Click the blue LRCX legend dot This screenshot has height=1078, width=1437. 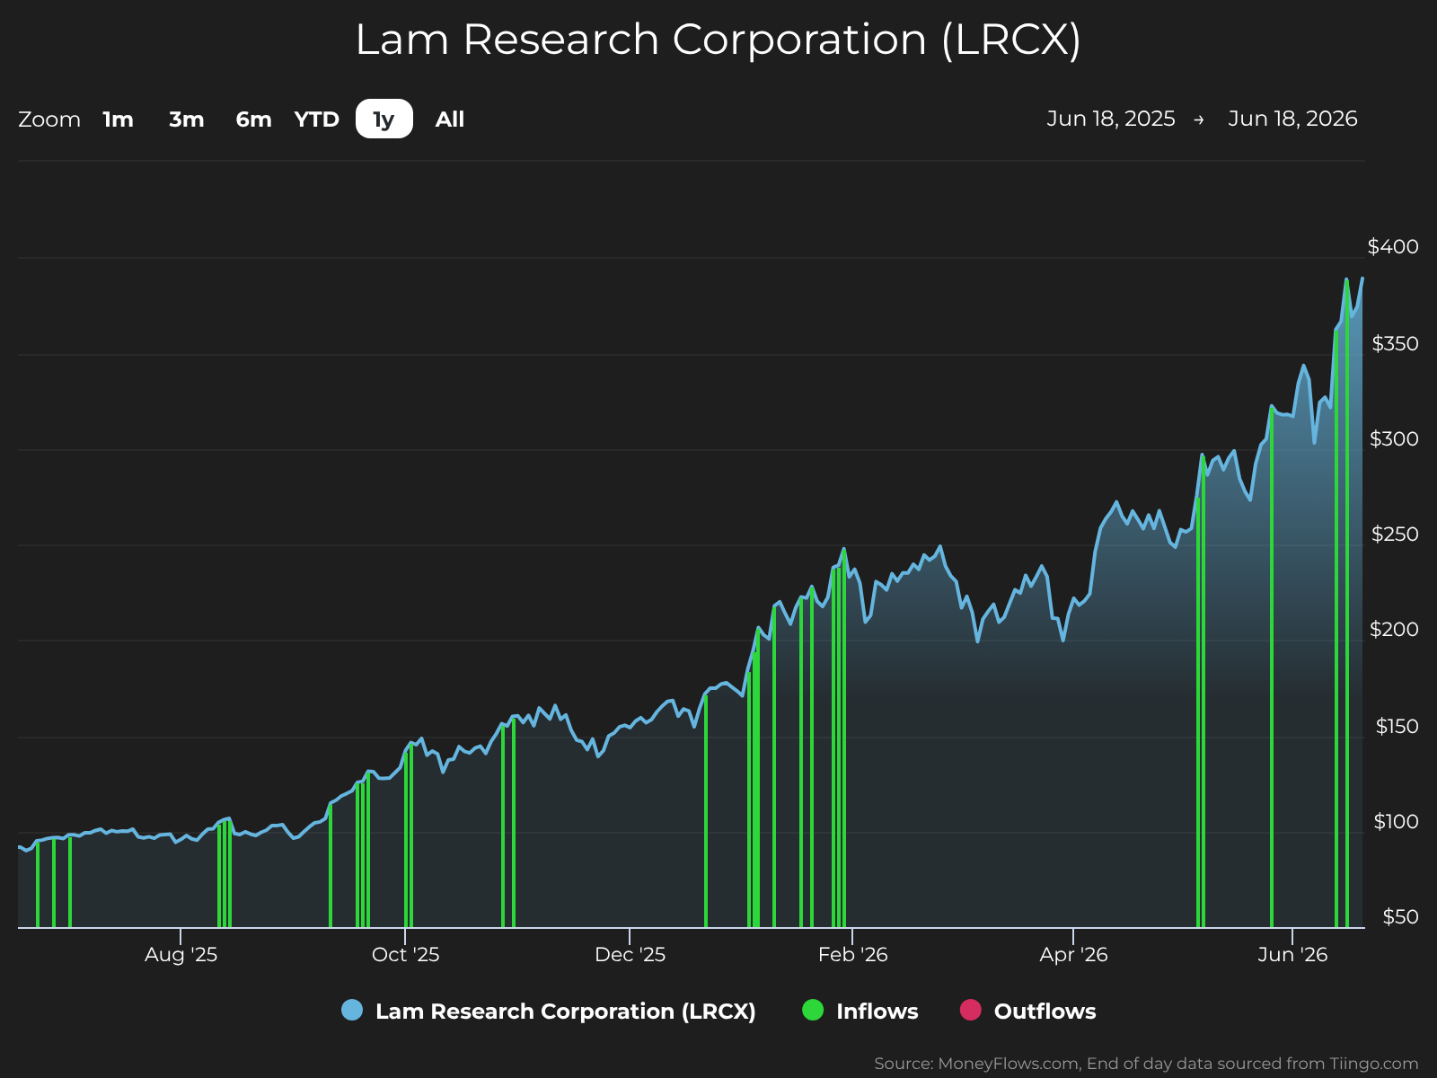[x=352, y=1010]
